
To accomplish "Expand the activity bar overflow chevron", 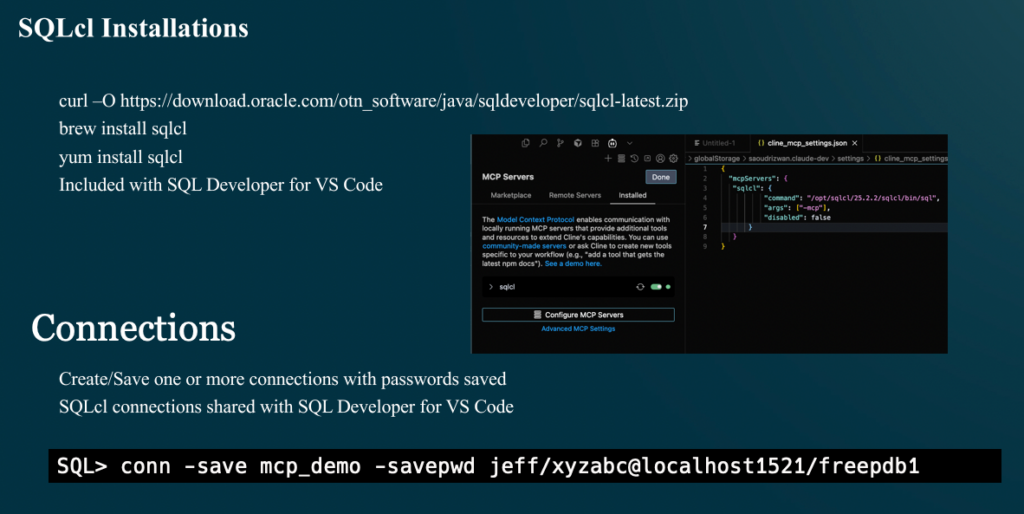I will tap(630, 143).
